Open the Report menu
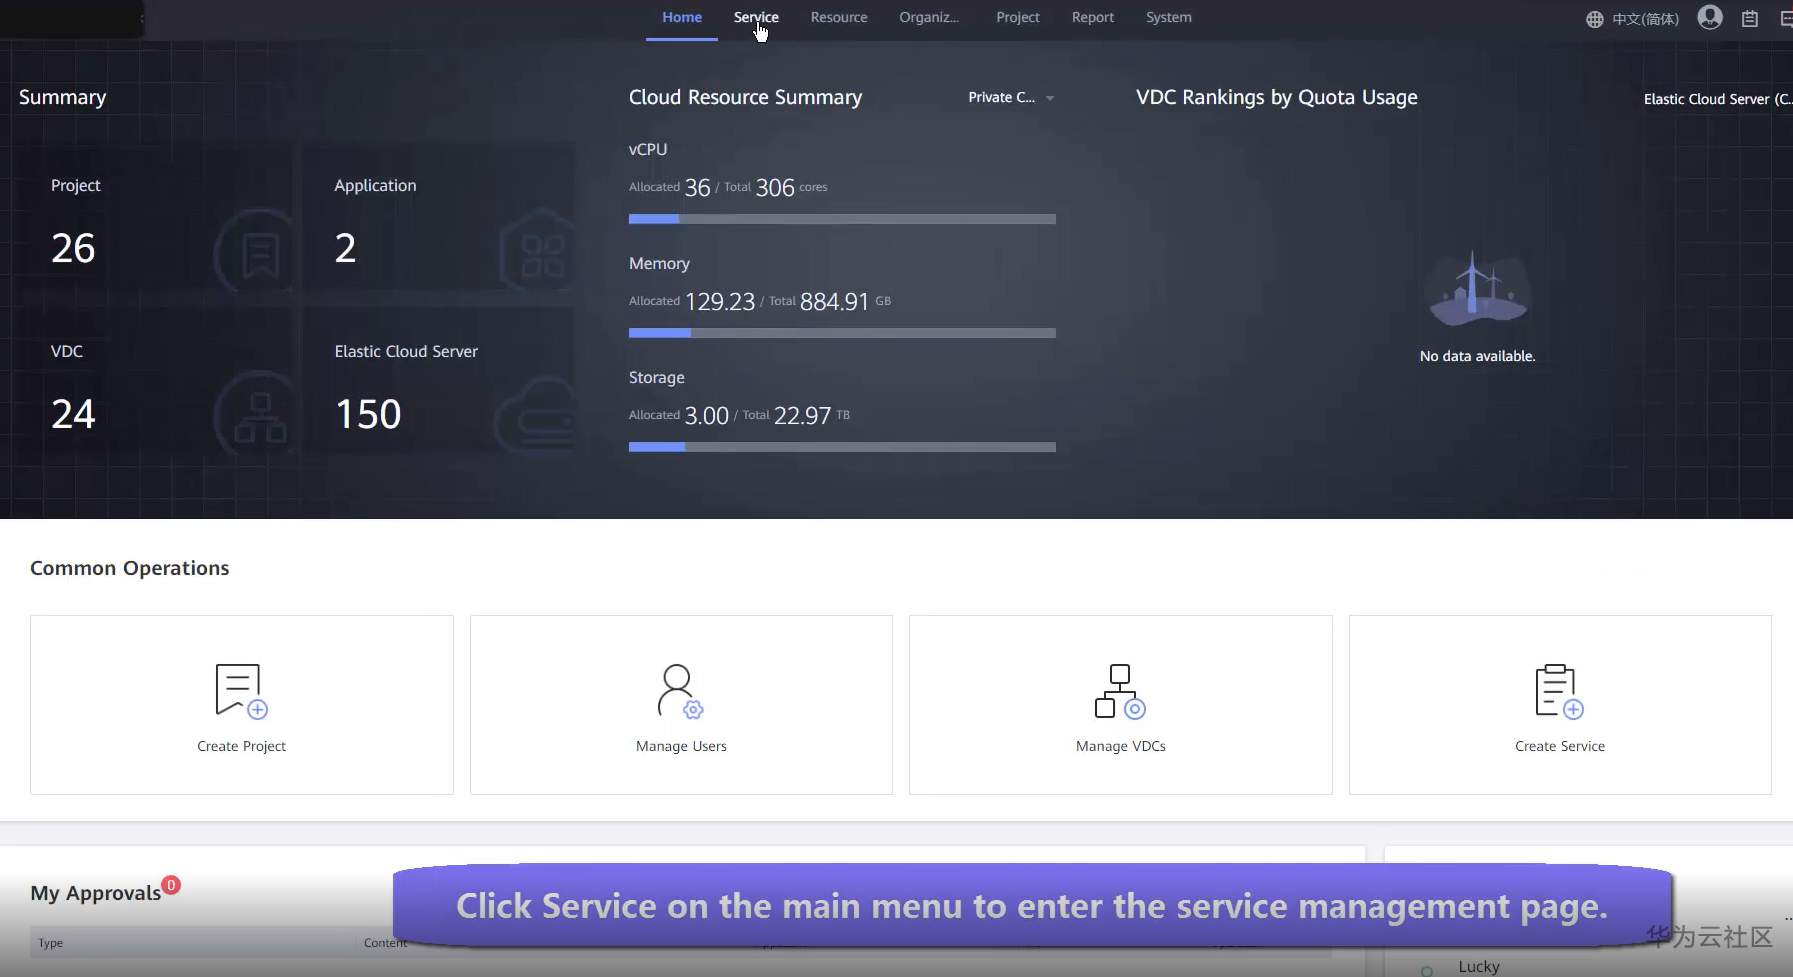The image size is (1793, 977). [x=1093, y=17]
